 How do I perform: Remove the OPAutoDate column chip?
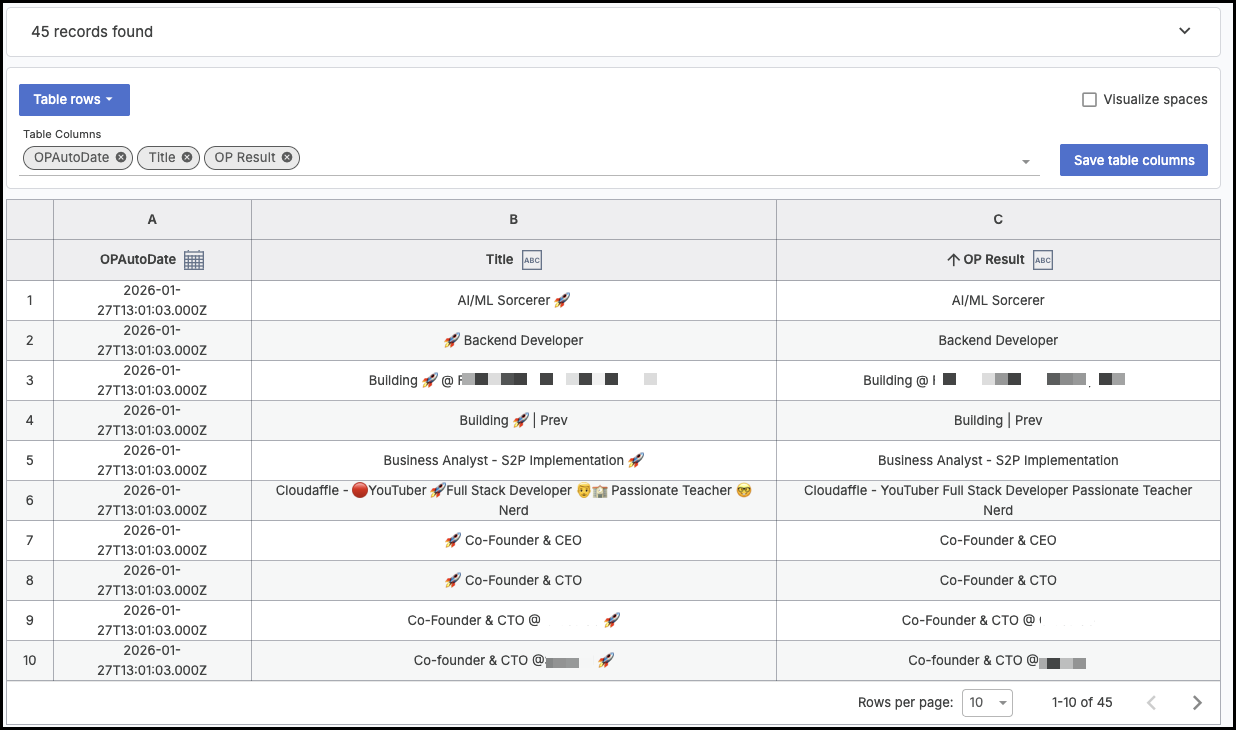119,157
